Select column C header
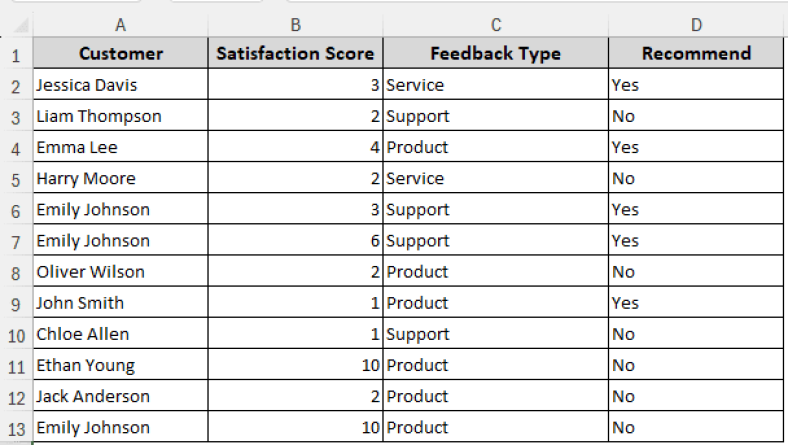This screenshot has height=445, width=788. (x=495, y=24)
